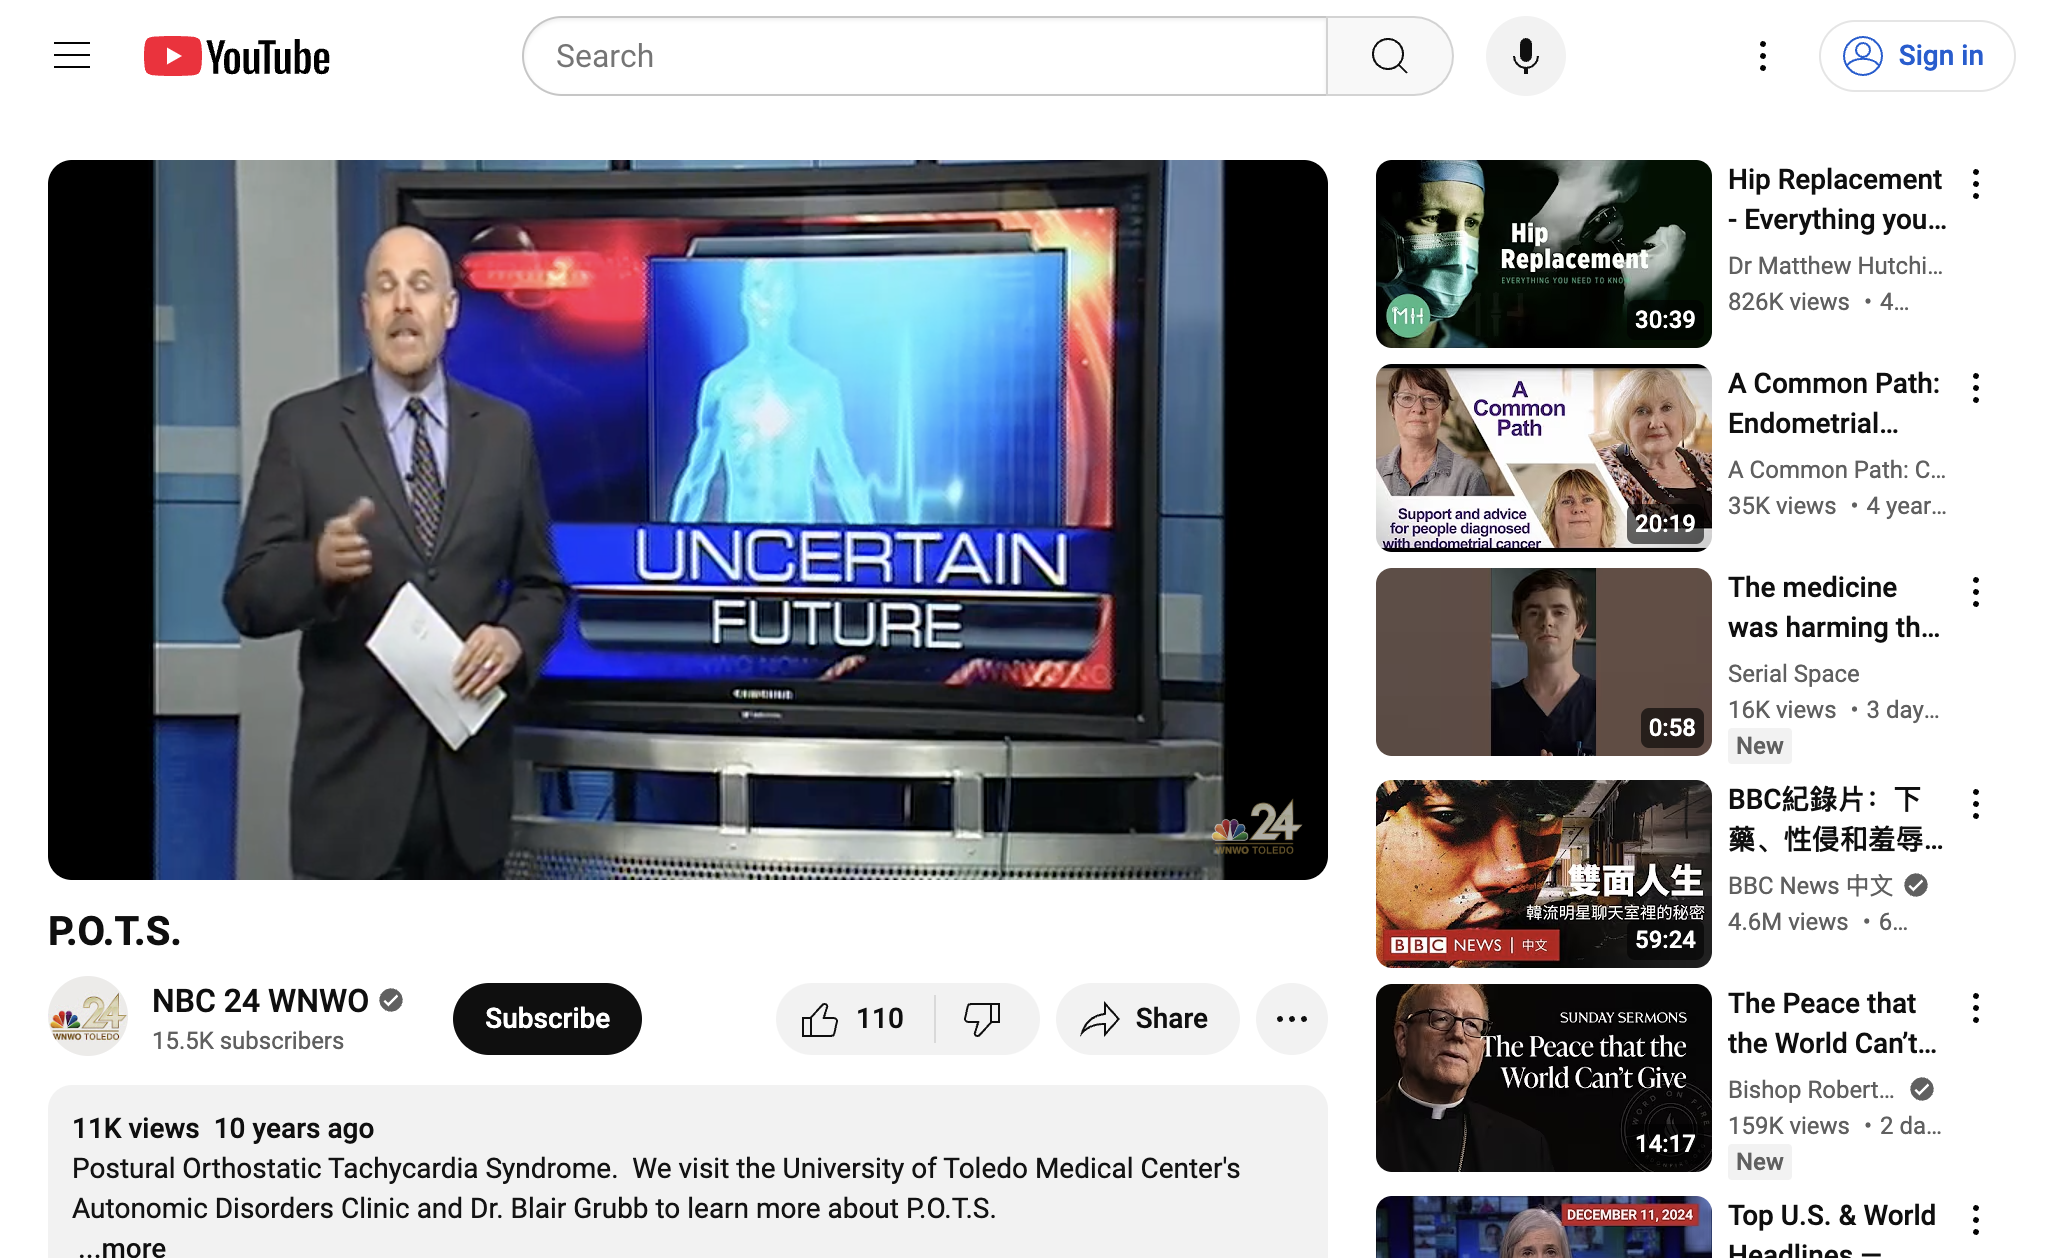Open Hip Replacement video thumbnail
The image size is (2048, 1258).
1543,254
